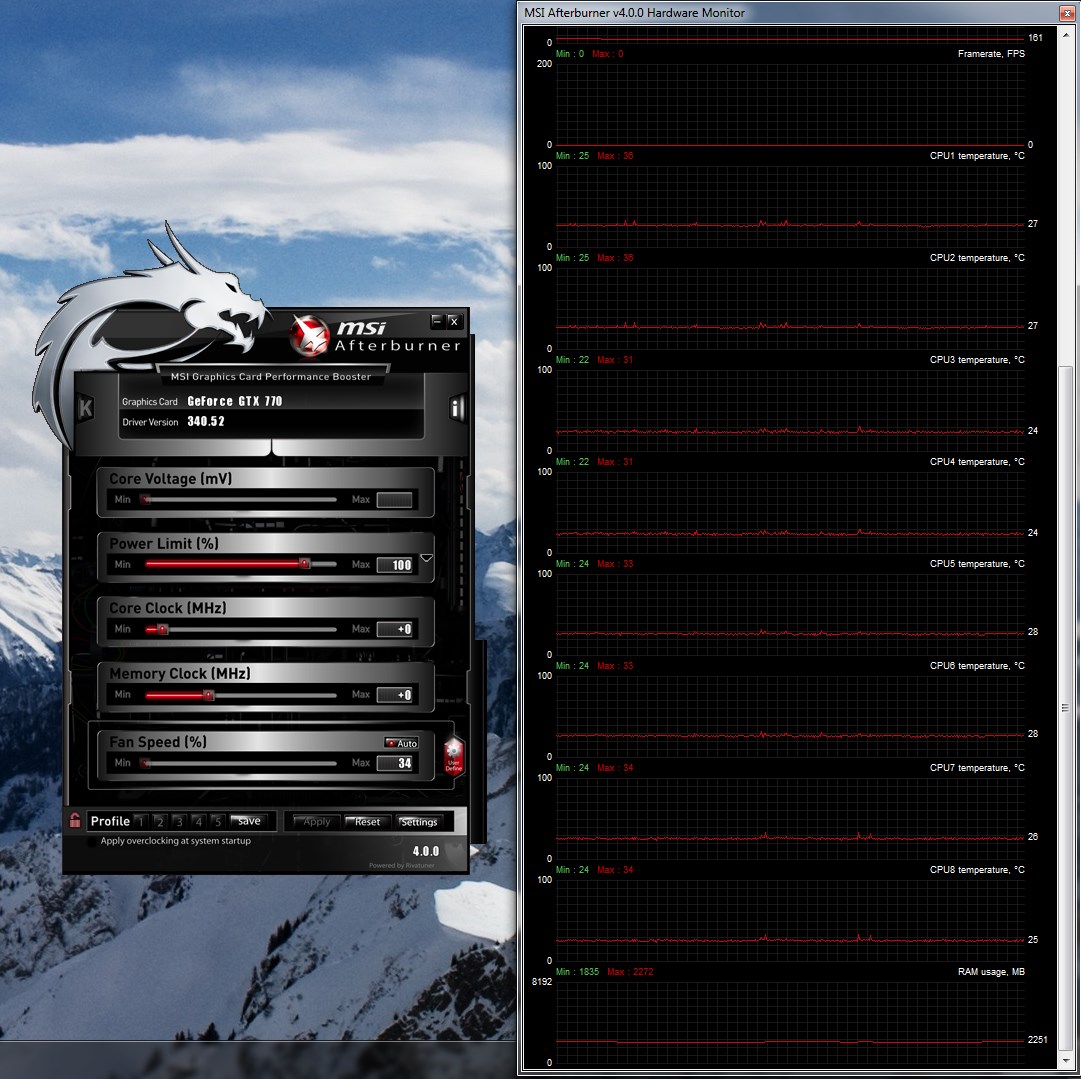The width and height of the screenshot is (1081, 1079).
Task: Click the Framerate, FPS graph
Action: pos(790,104)
